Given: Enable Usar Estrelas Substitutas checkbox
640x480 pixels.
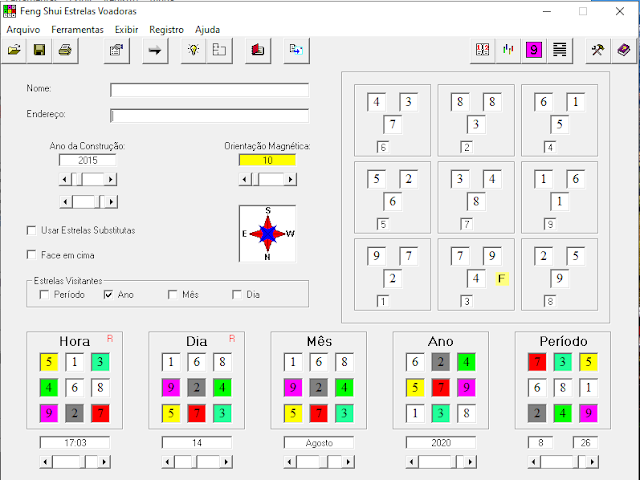Looking at the screenshot, I should tap(31, 230).
